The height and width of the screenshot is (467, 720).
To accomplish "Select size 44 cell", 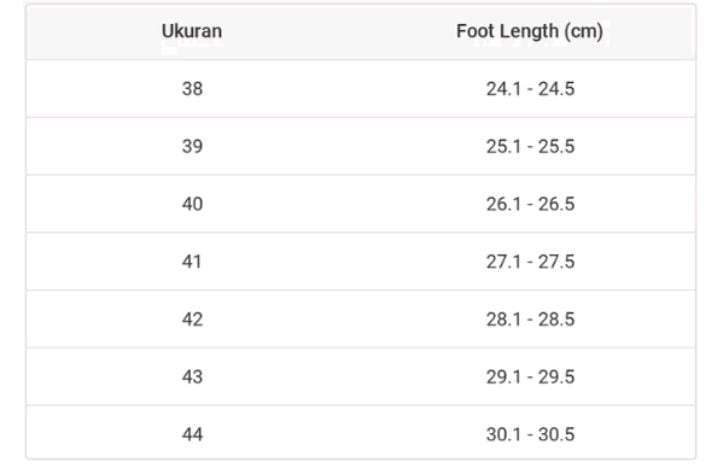I will coord(192,434).
